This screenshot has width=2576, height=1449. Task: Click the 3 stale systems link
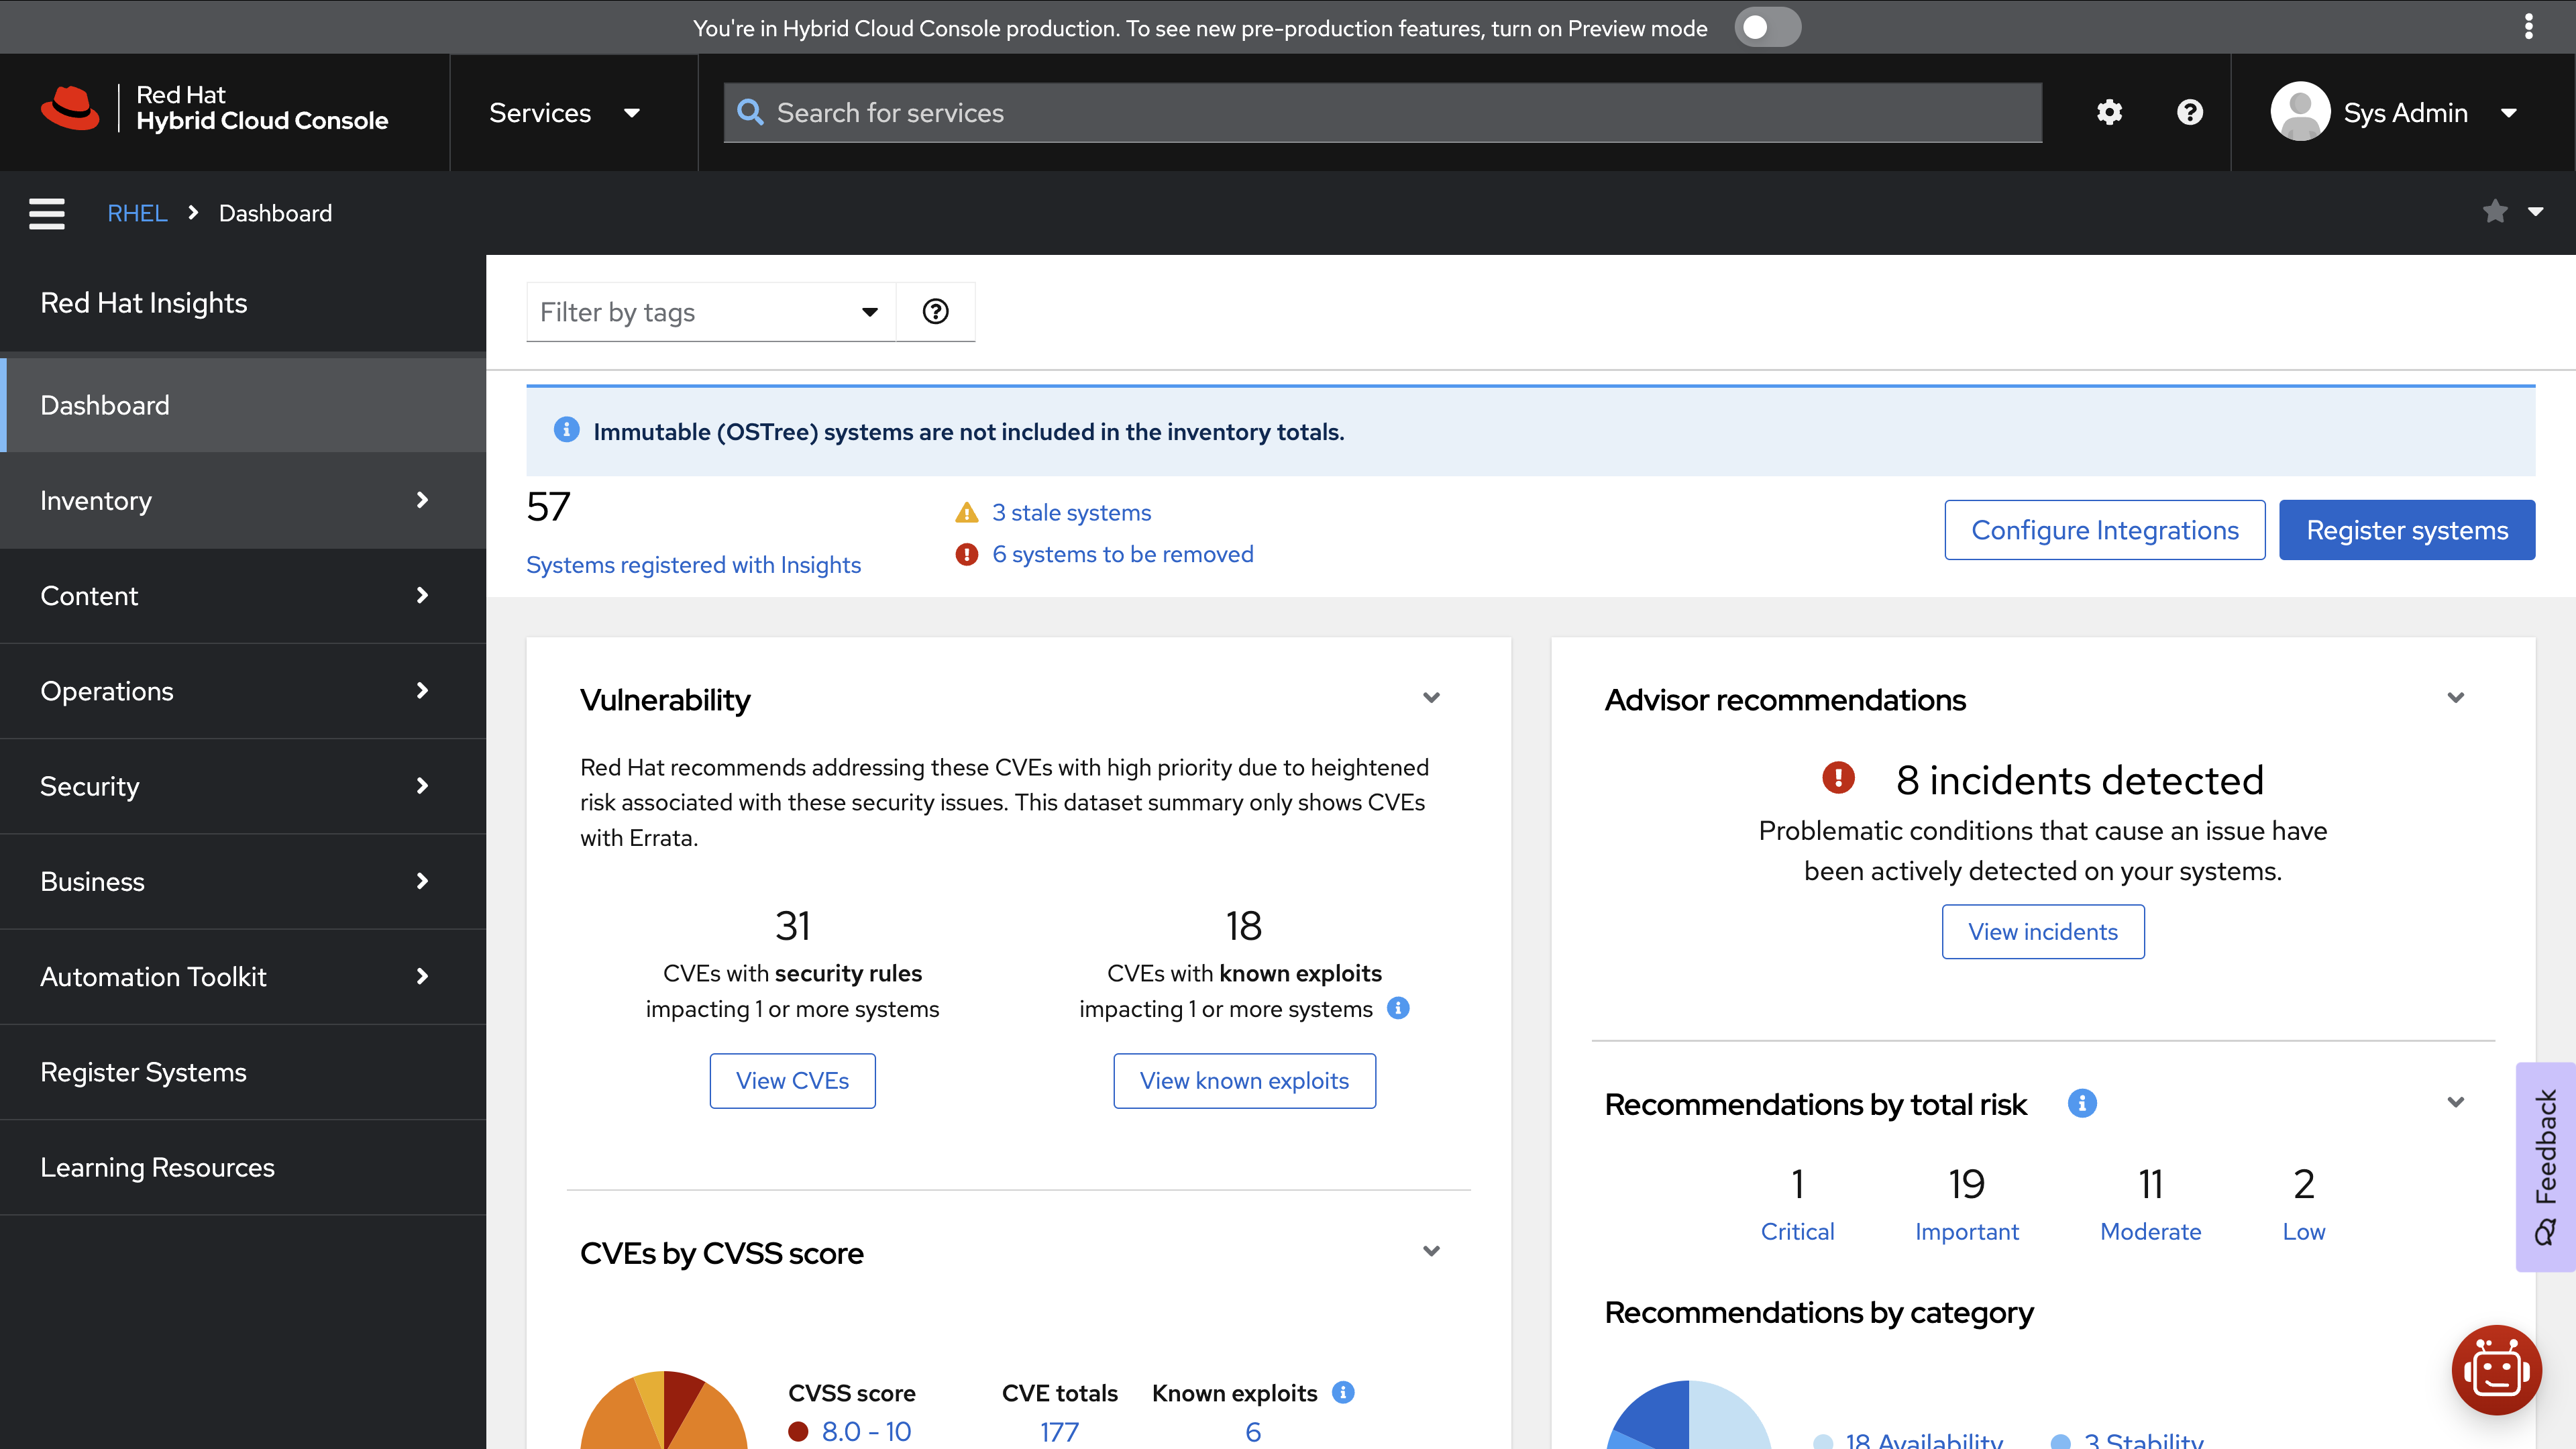[1071, 511]
